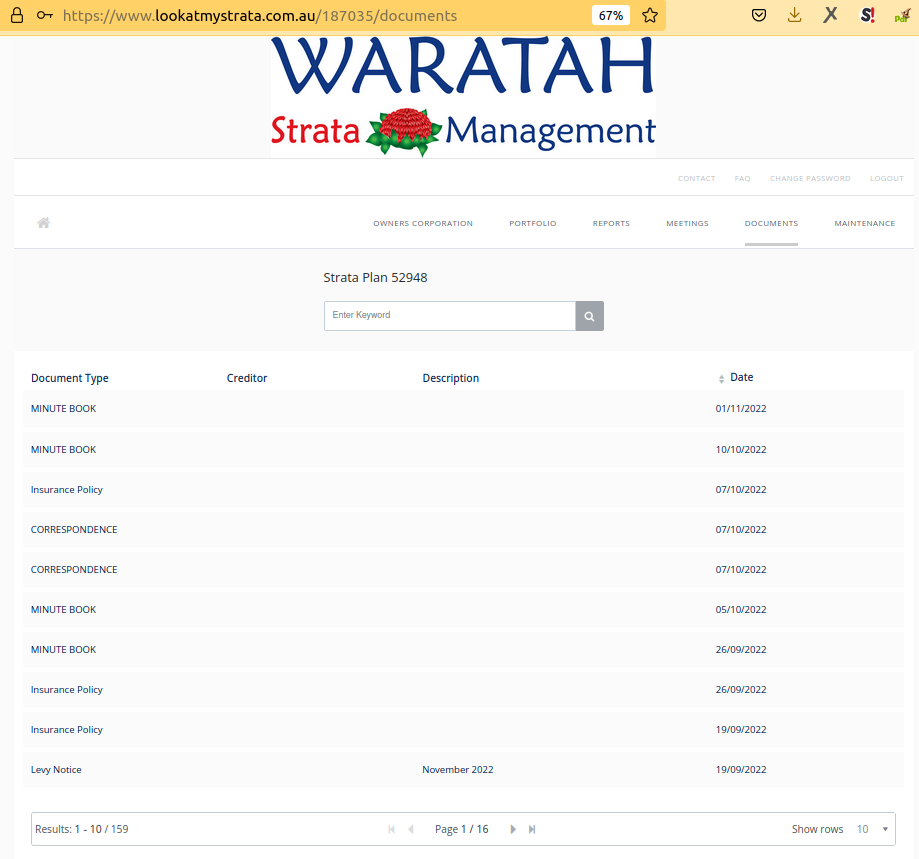Viewport: 919px width, 859px height.
Task: Open browser downloads arrow icon
Action: pyautogui.click(x=794, y=15)
